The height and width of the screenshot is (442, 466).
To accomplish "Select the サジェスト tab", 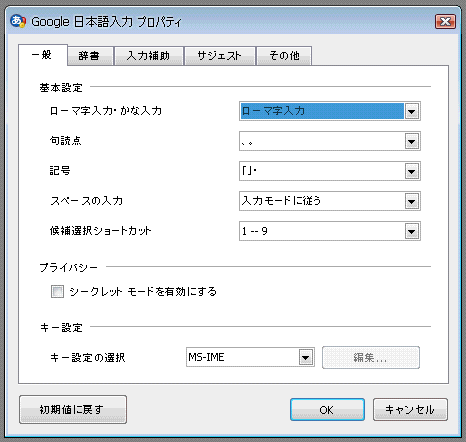I will [x=219, y=56].
